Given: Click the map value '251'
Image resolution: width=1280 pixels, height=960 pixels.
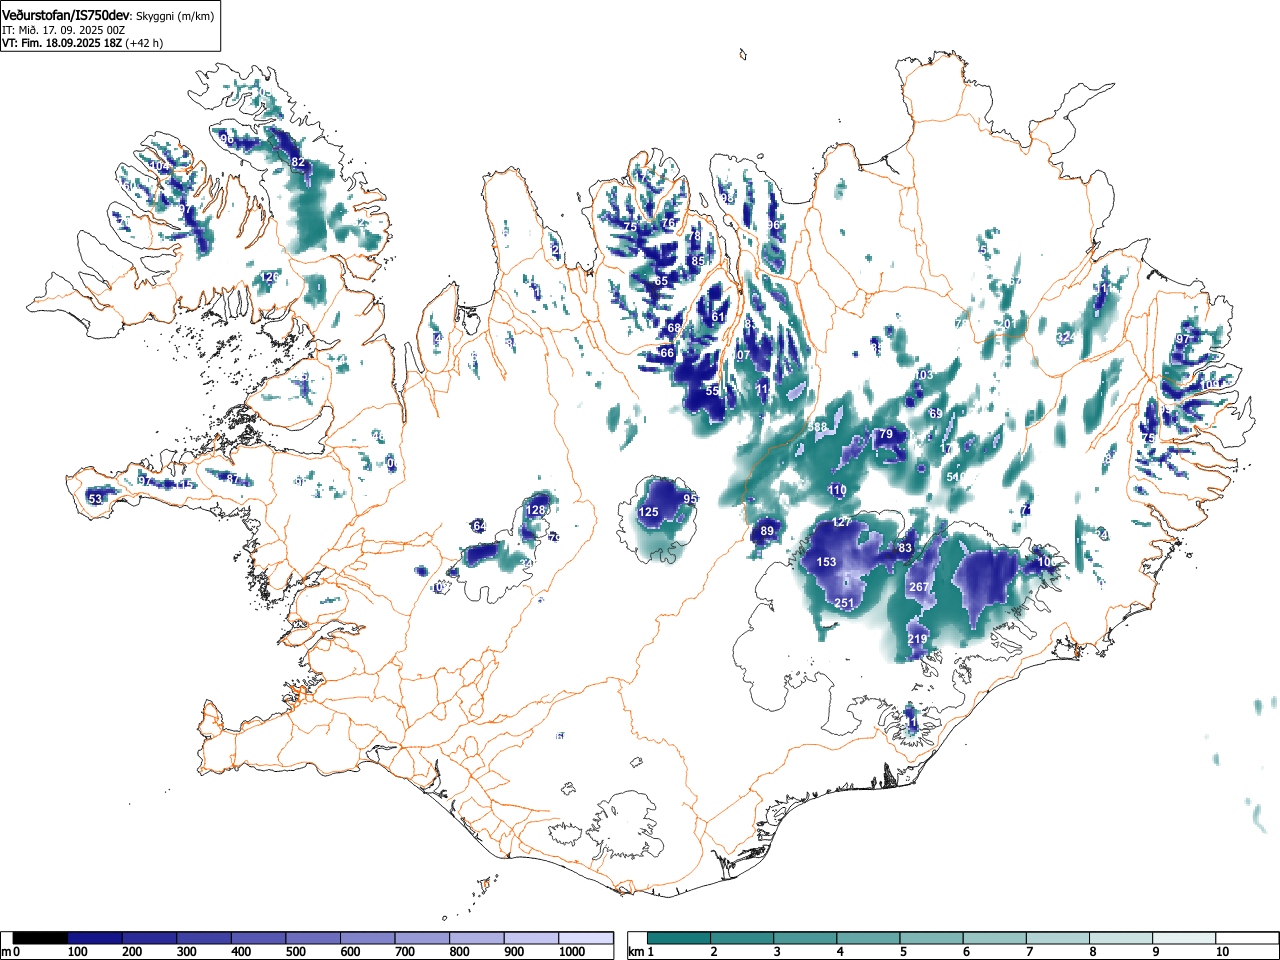Looking at the screenshot, I should (844, 603).
